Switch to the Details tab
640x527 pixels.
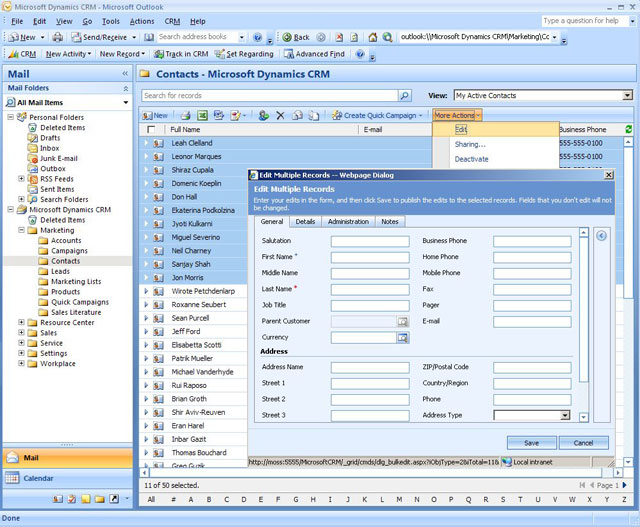(x=305, y=222)
